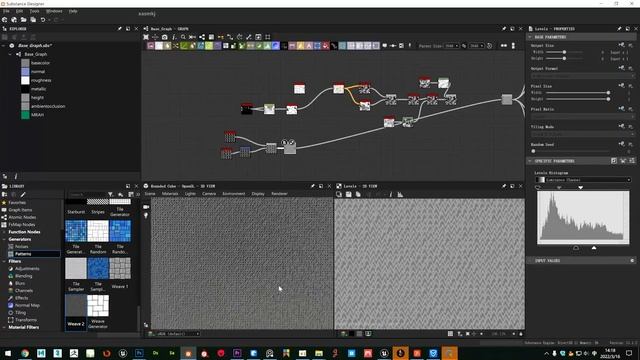Open the File menu

click(x=6, y=11)
